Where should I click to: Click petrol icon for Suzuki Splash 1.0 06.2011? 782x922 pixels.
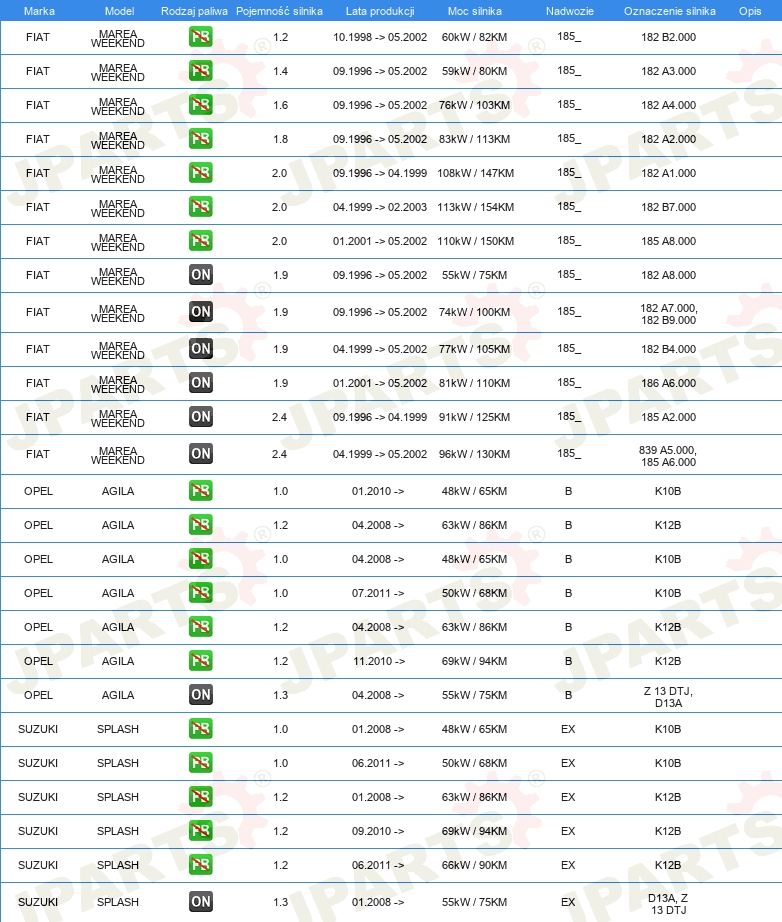[200, 763]
